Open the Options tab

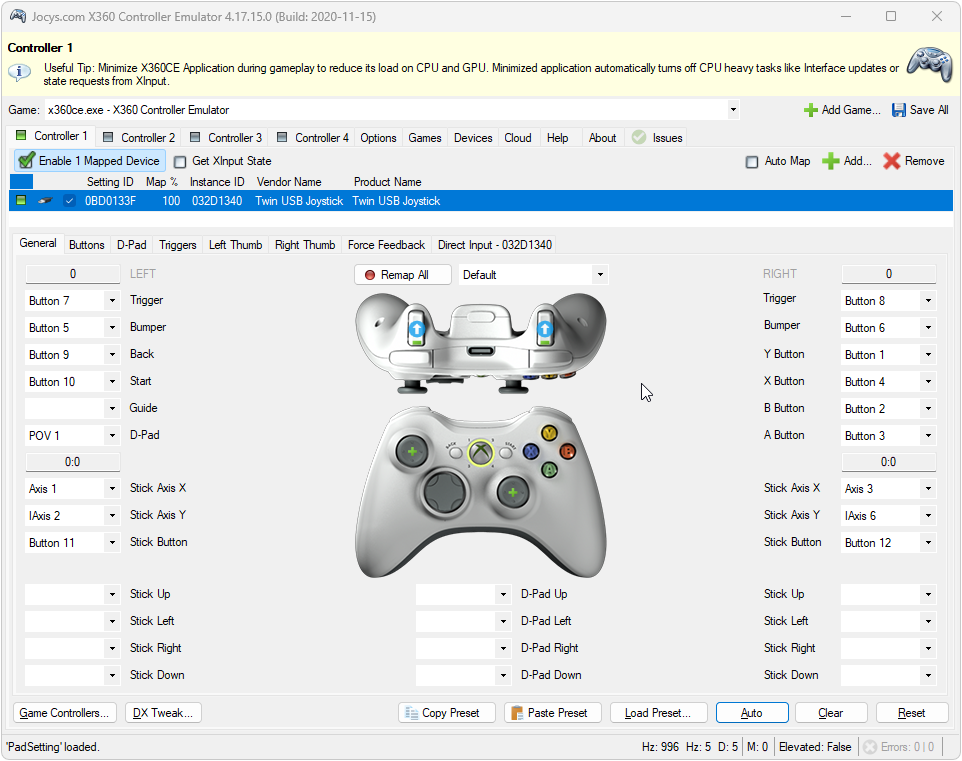378,137
